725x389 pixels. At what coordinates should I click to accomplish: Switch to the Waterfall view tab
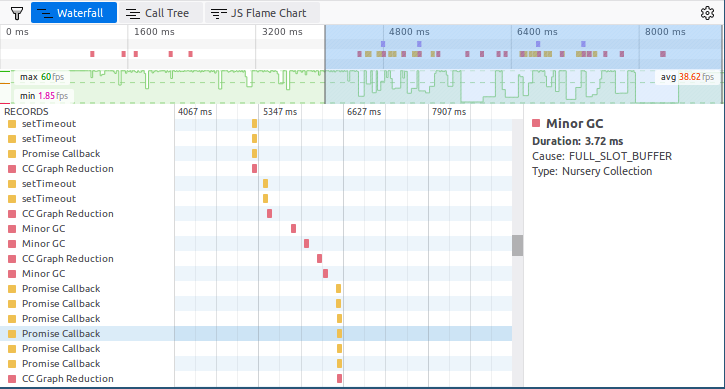74,13
